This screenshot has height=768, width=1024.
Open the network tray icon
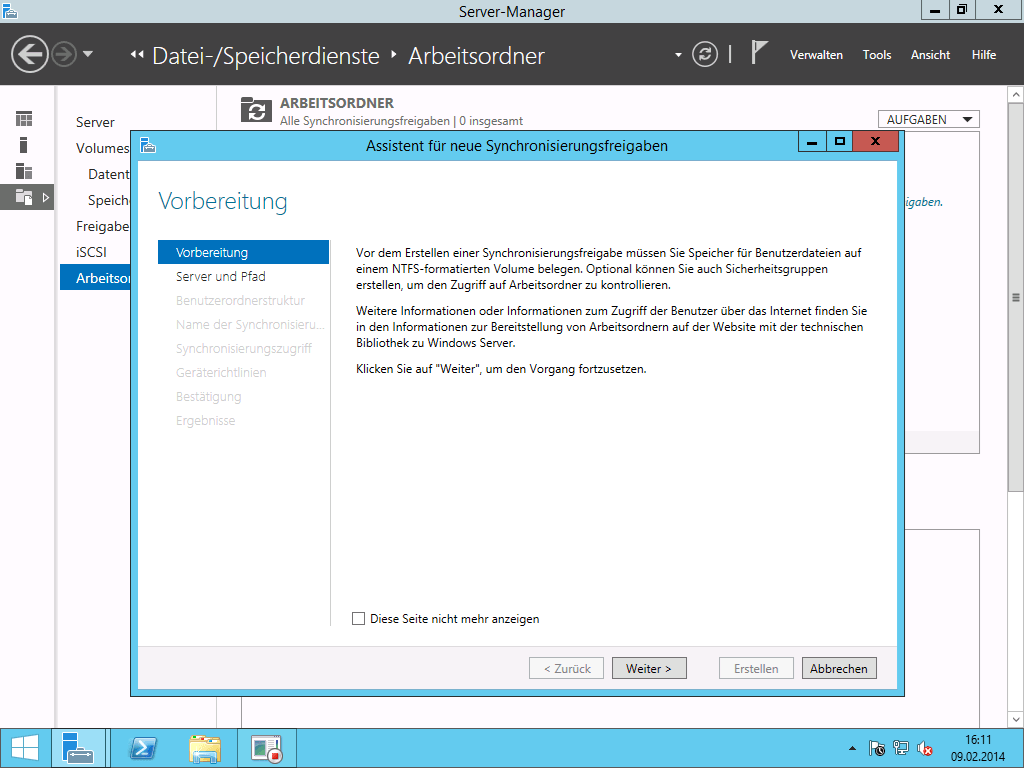point(901,748)
